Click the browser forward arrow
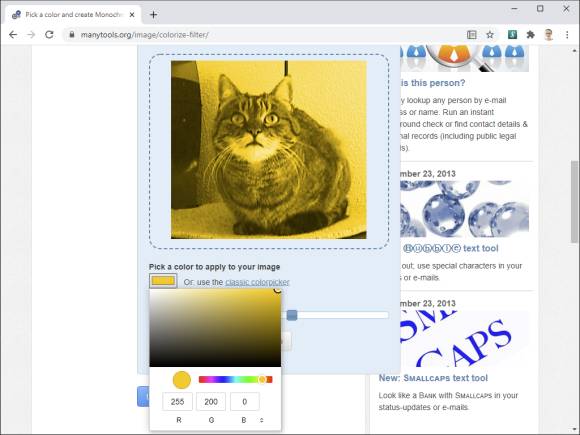 [x=31, y=35]
